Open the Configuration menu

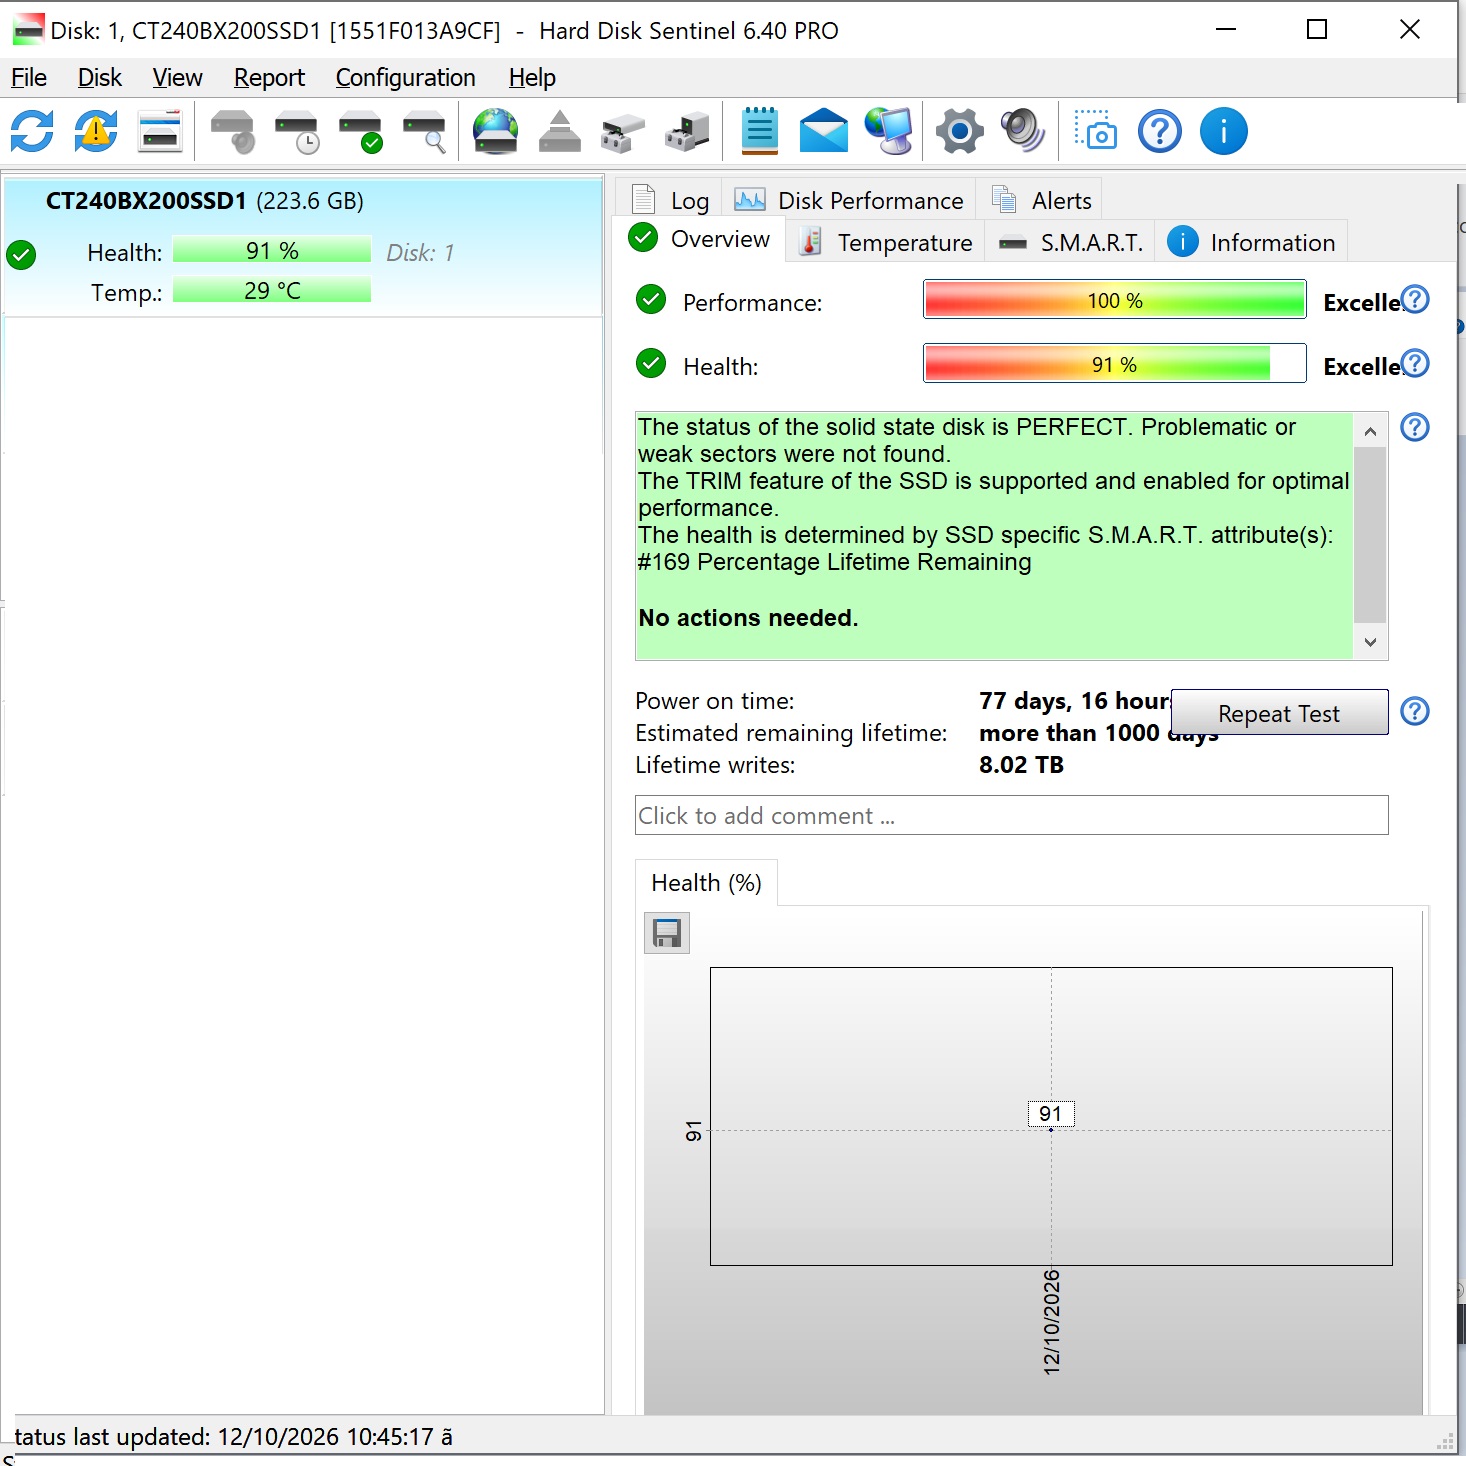[x=405, y=78]
